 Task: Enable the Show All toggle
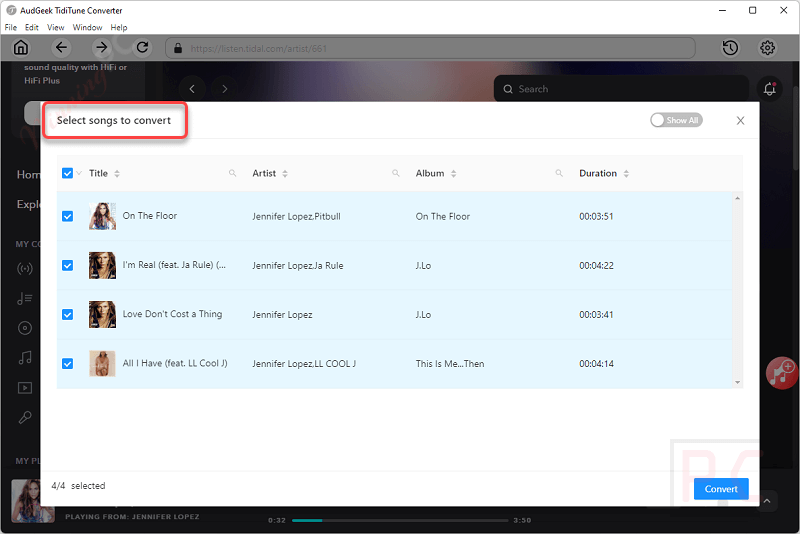pyautogui.click(x=676, y=120)
